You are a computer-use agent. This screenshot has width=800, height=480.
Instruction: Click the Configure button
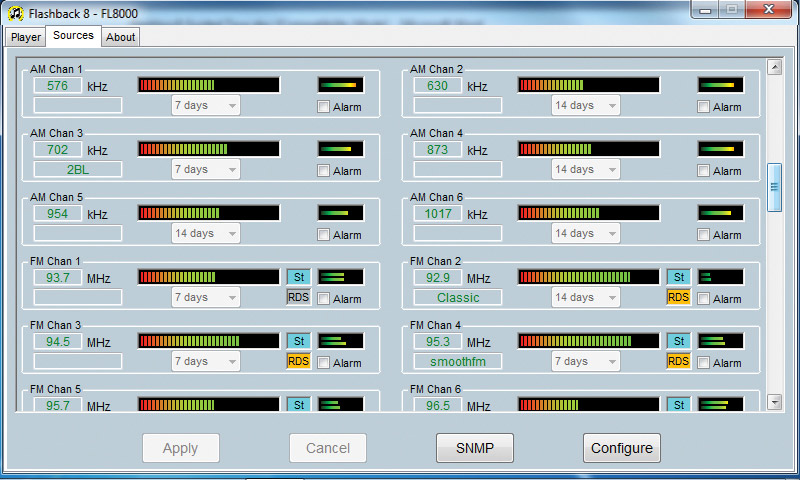(x=621, y=448)
